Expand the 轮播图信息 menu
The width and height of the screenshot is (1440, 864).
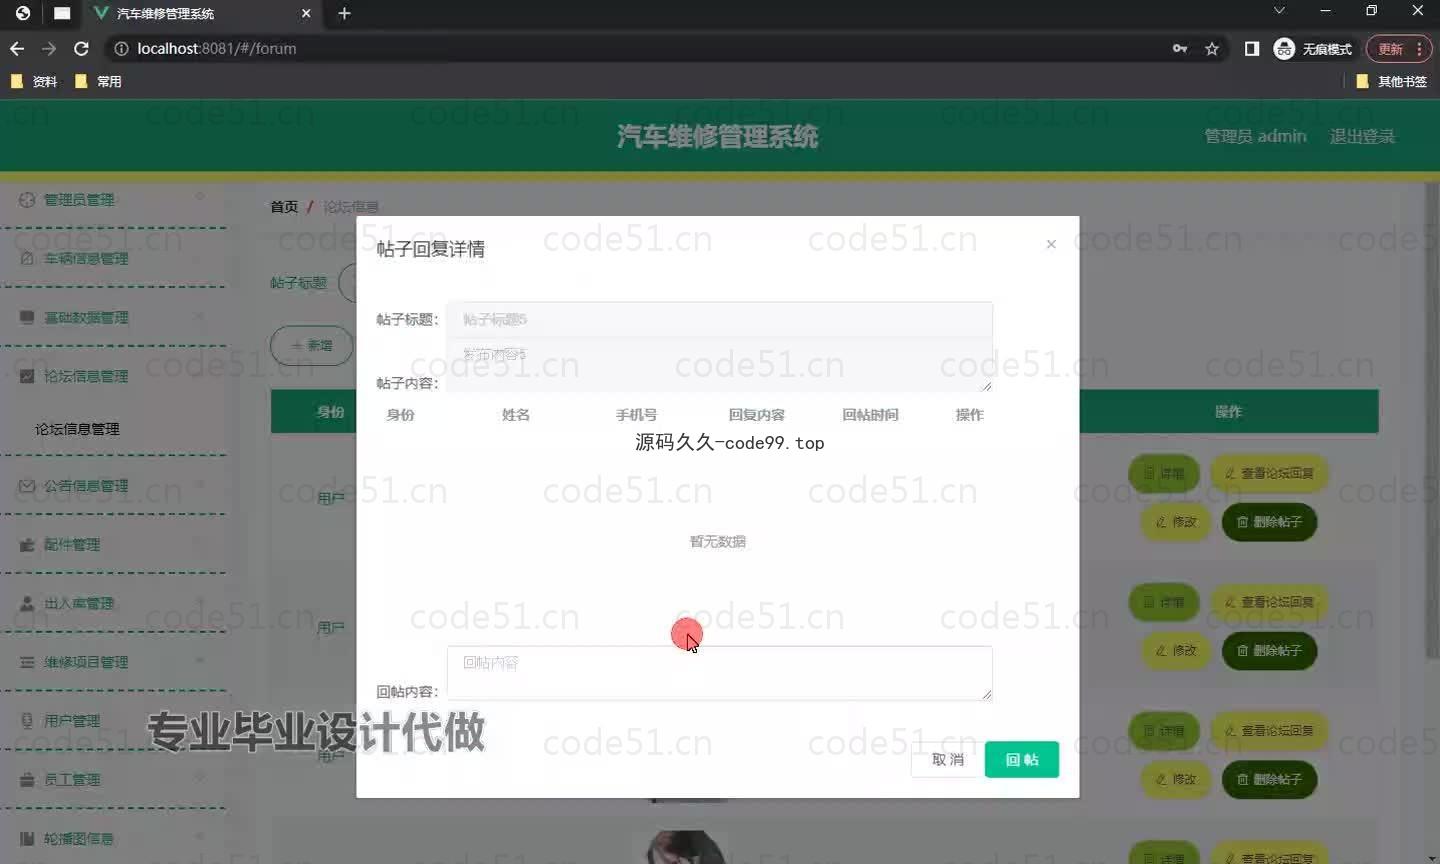114,838
